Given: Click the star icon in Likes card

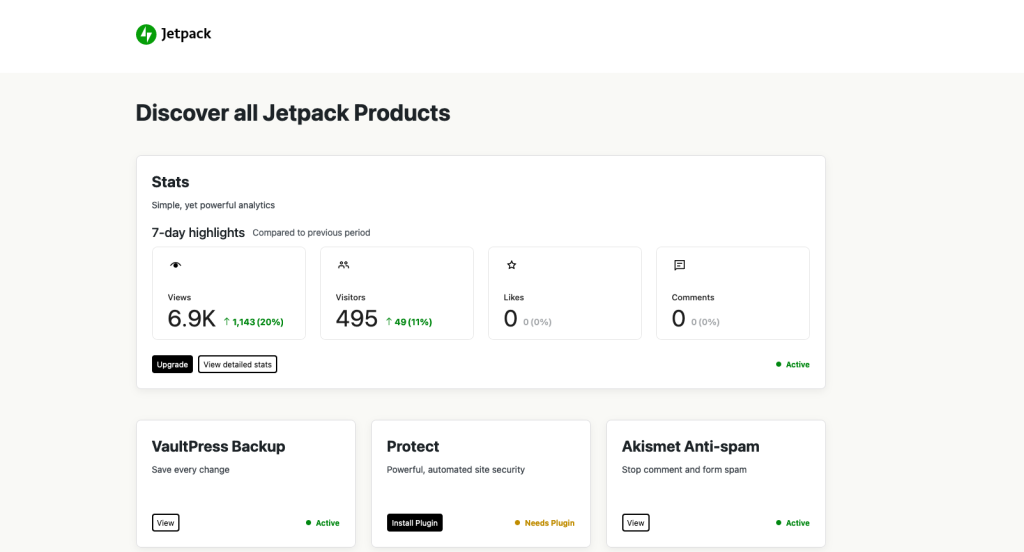Looking at the screenshot, I should click(512, 265).
